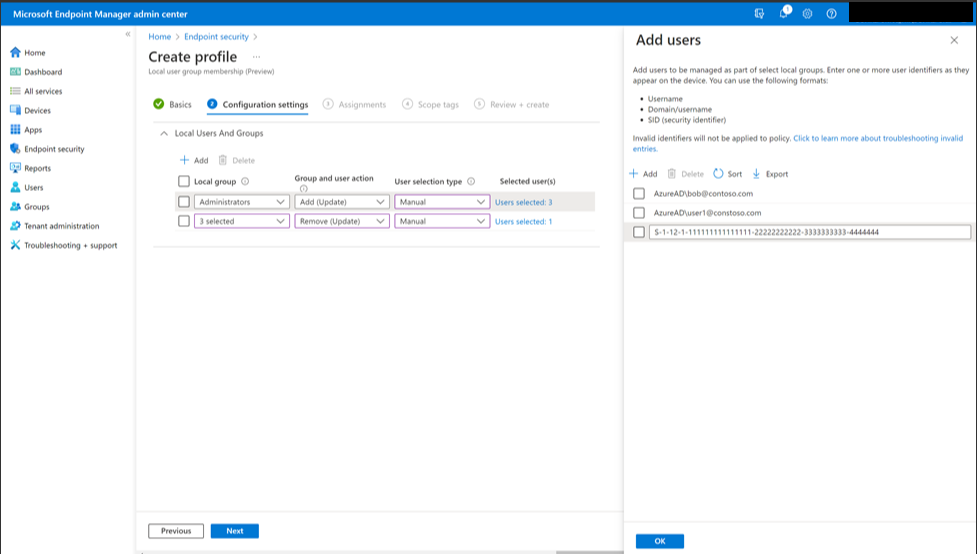This screenshot has width=977, height=554.
Task: Open the Add (Update) action dropdown
Action: (342, 202)
